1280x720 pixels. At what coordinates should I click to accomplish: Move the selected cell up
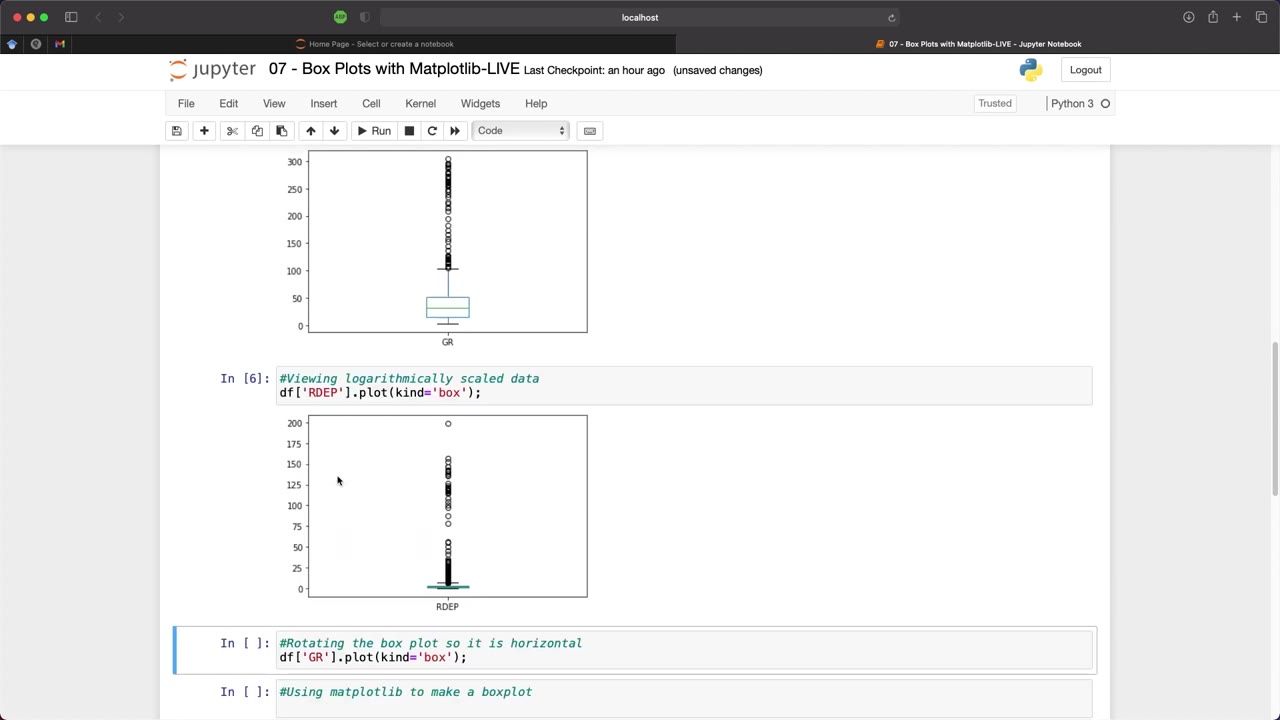pyautogui.click(x=311, y=131)
